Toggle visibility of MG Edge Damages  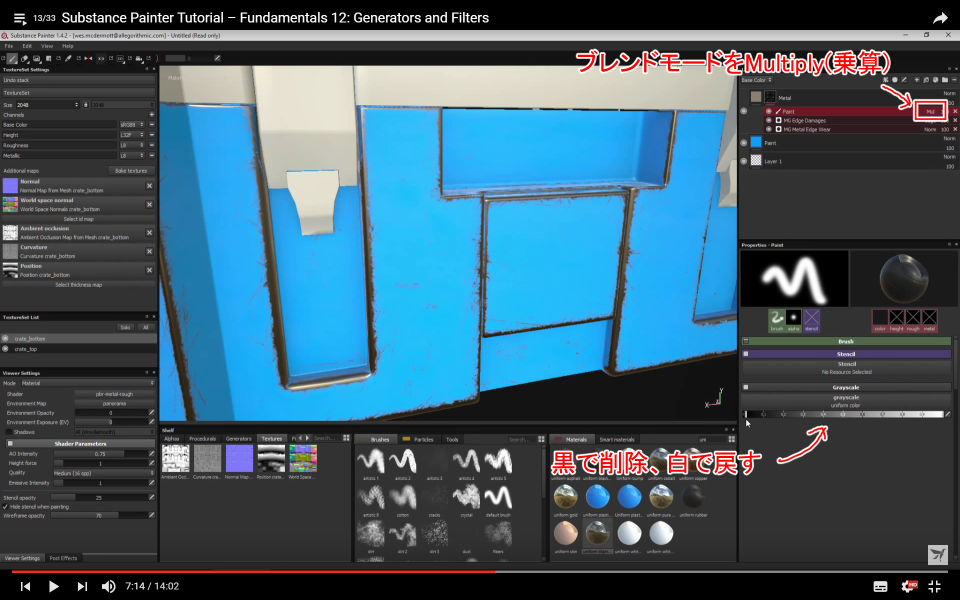click(768, 120)
